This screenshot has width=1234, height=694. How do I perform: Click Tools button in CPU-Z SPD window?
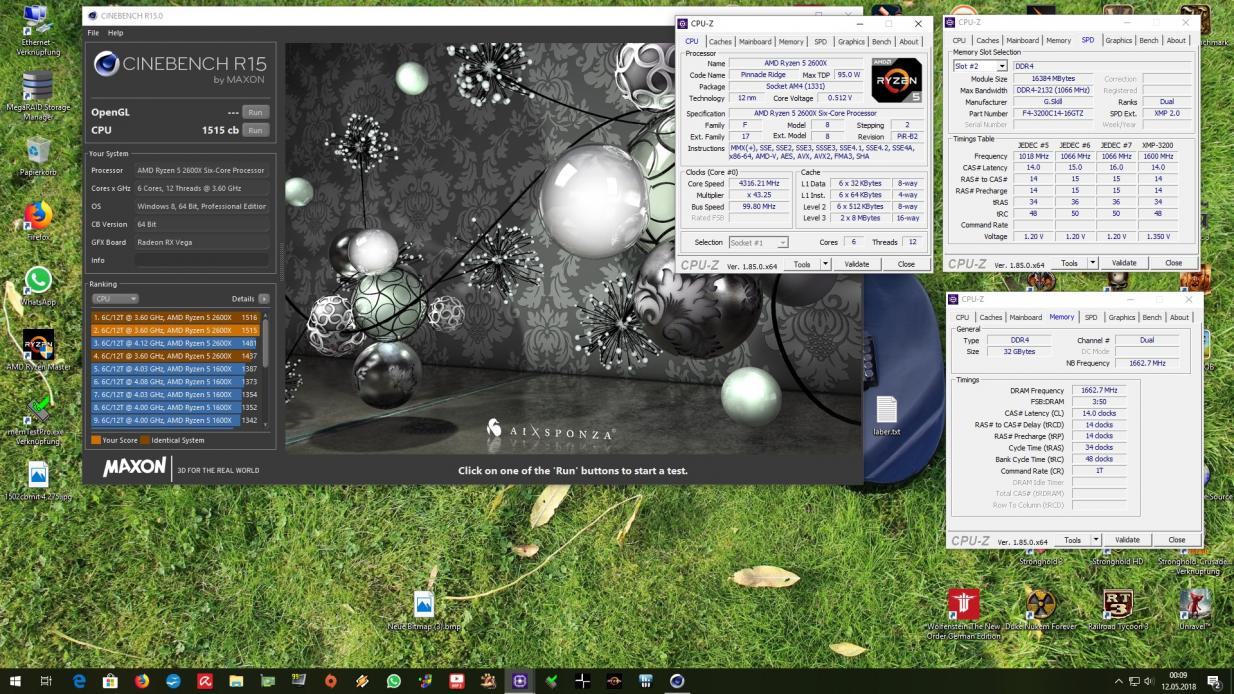coord(1069,263)
